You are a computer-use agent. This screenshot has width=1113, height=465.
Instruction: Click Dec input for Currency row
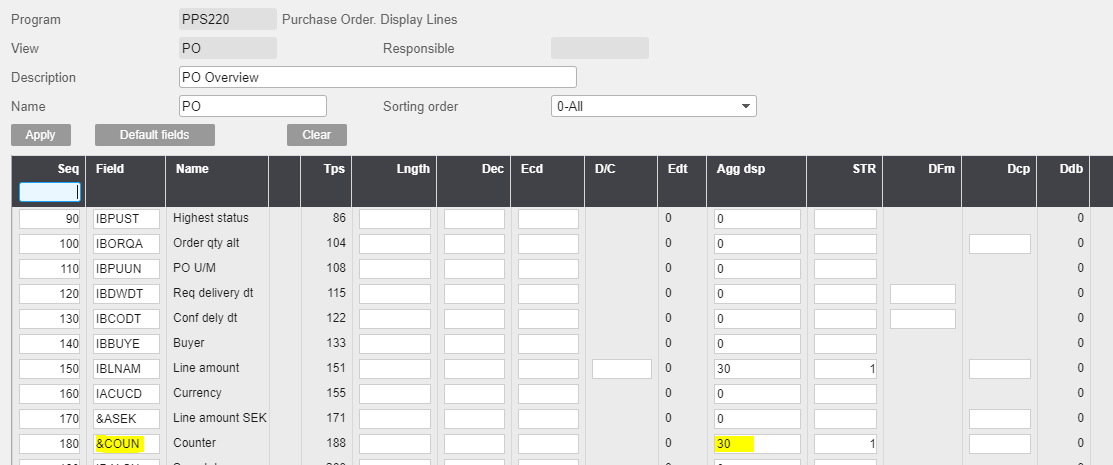tap(474, 393)
